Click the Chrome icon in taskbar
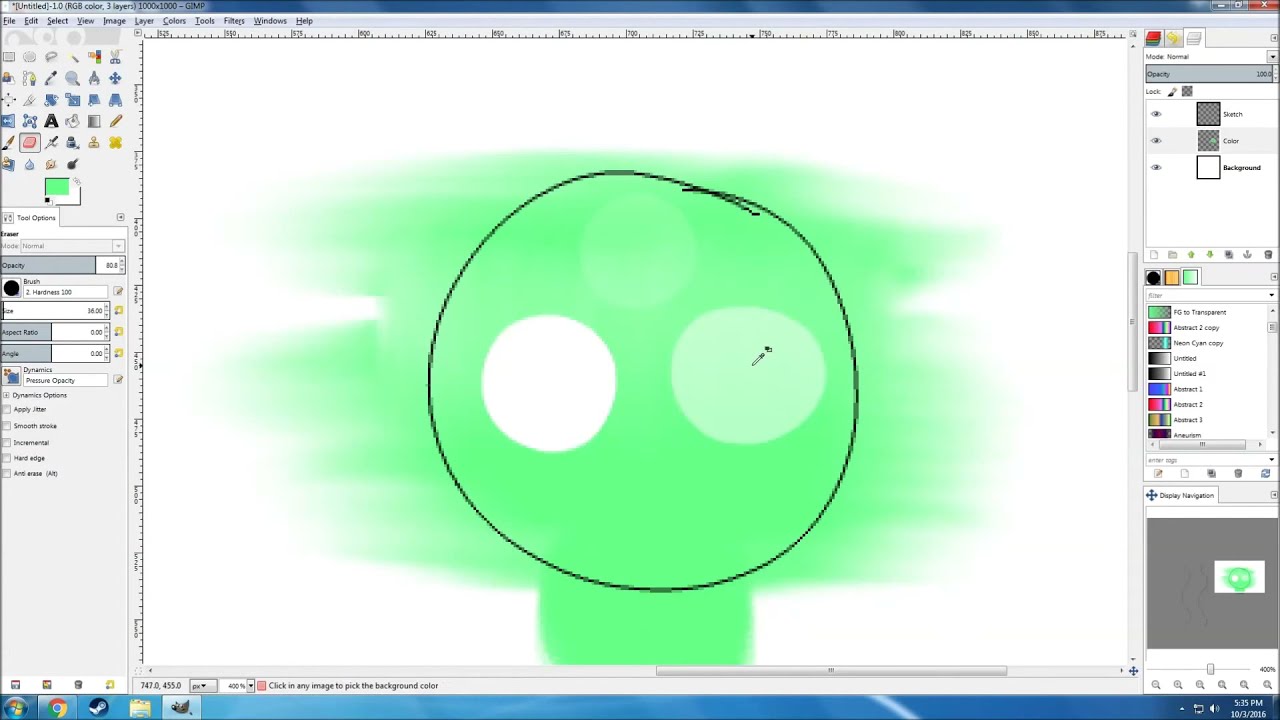 click(57, 708)
